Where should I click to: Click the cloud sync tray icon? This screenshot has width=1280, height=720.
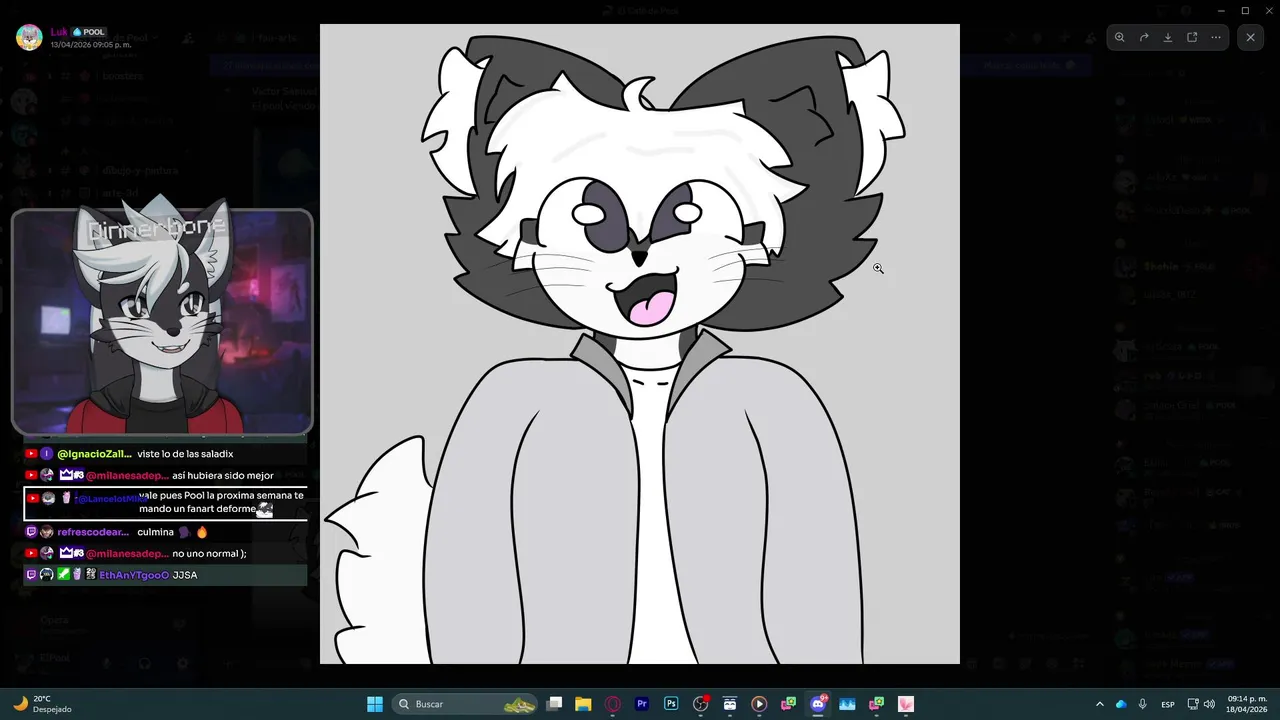(1121, 704)
